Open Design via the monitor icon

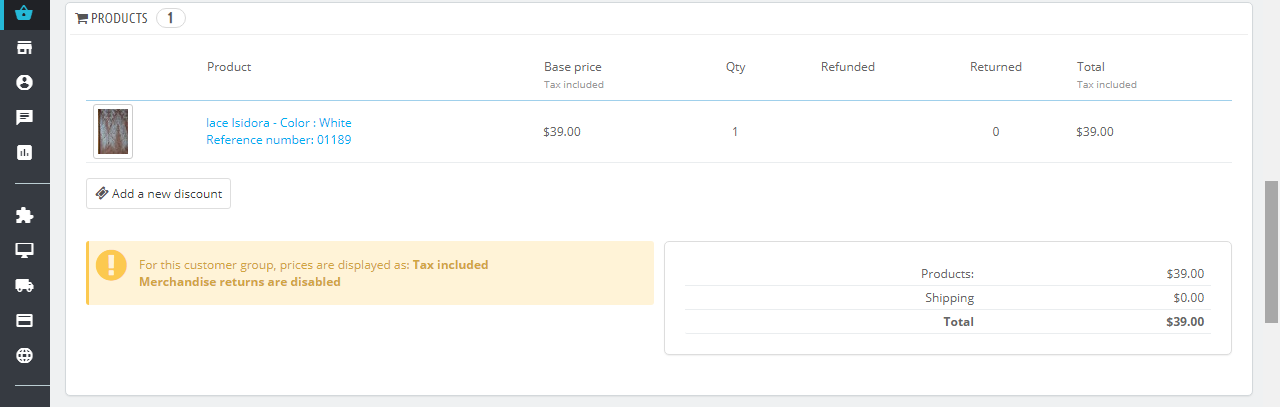pyautogui.click(x=25, y=250)
